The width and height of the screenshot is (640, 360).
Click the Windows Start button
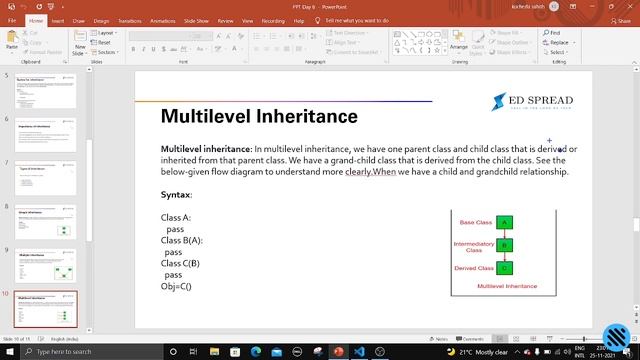pyautogui.click(x=9, y=351)
